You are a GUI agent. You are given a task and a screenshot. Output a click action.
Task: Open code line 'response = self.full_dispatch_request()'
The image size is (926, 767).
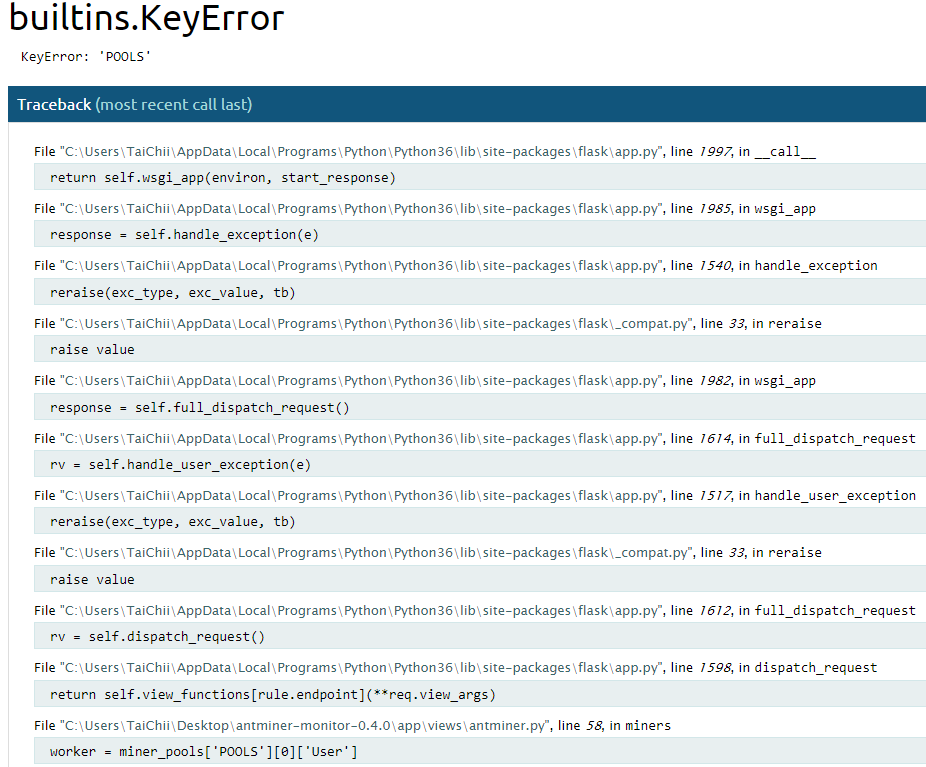pos(480,407)
